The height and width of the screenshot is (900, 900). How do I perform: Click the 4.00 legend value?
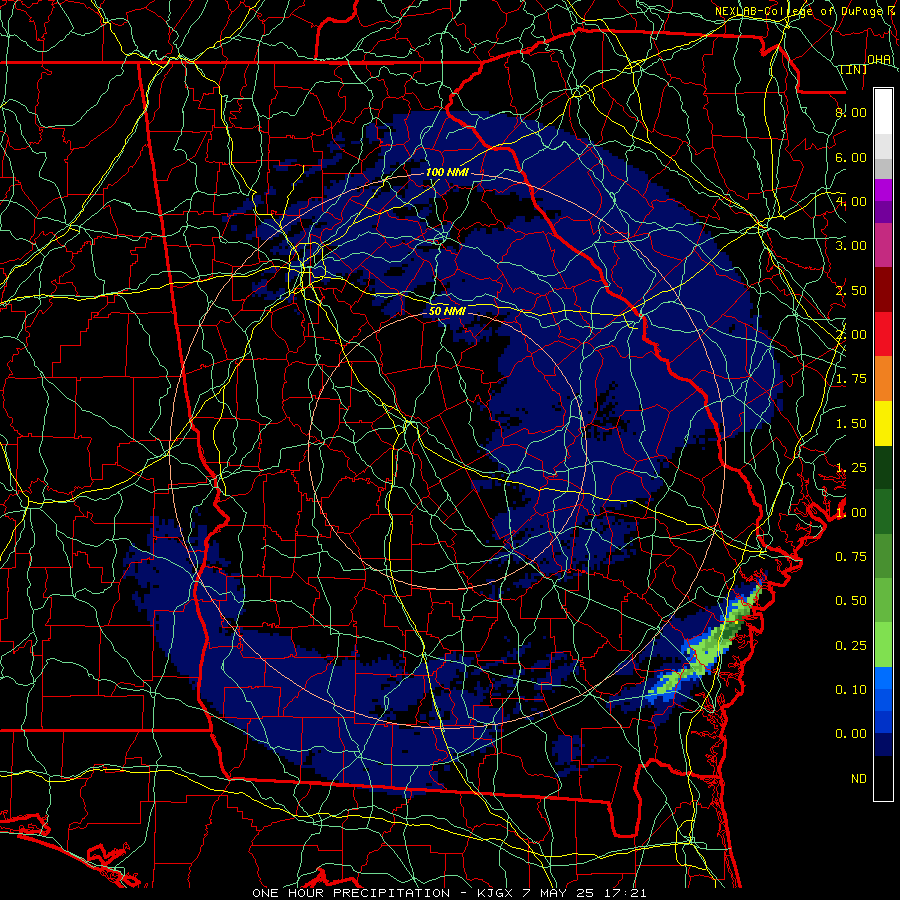coord(851,201)
